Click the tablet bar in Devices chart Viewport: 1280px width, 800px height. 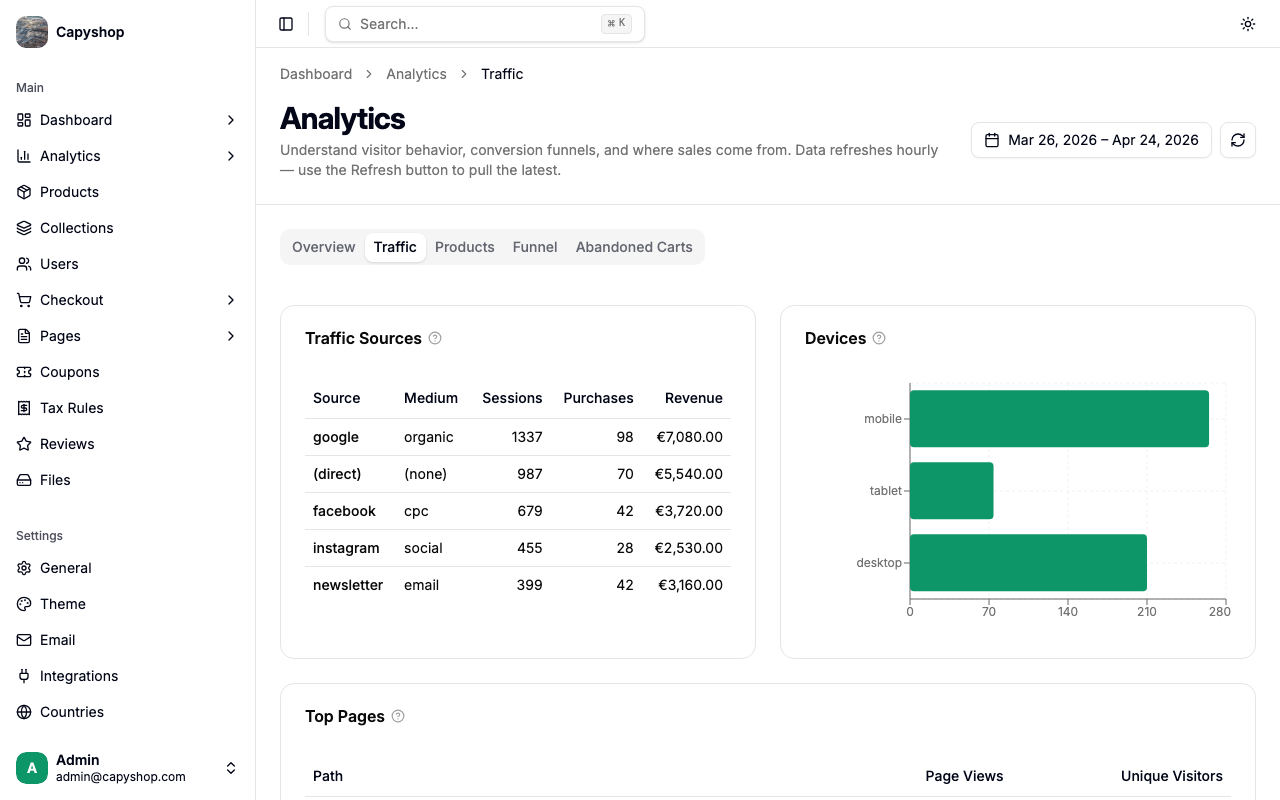(x=951, y=491)
